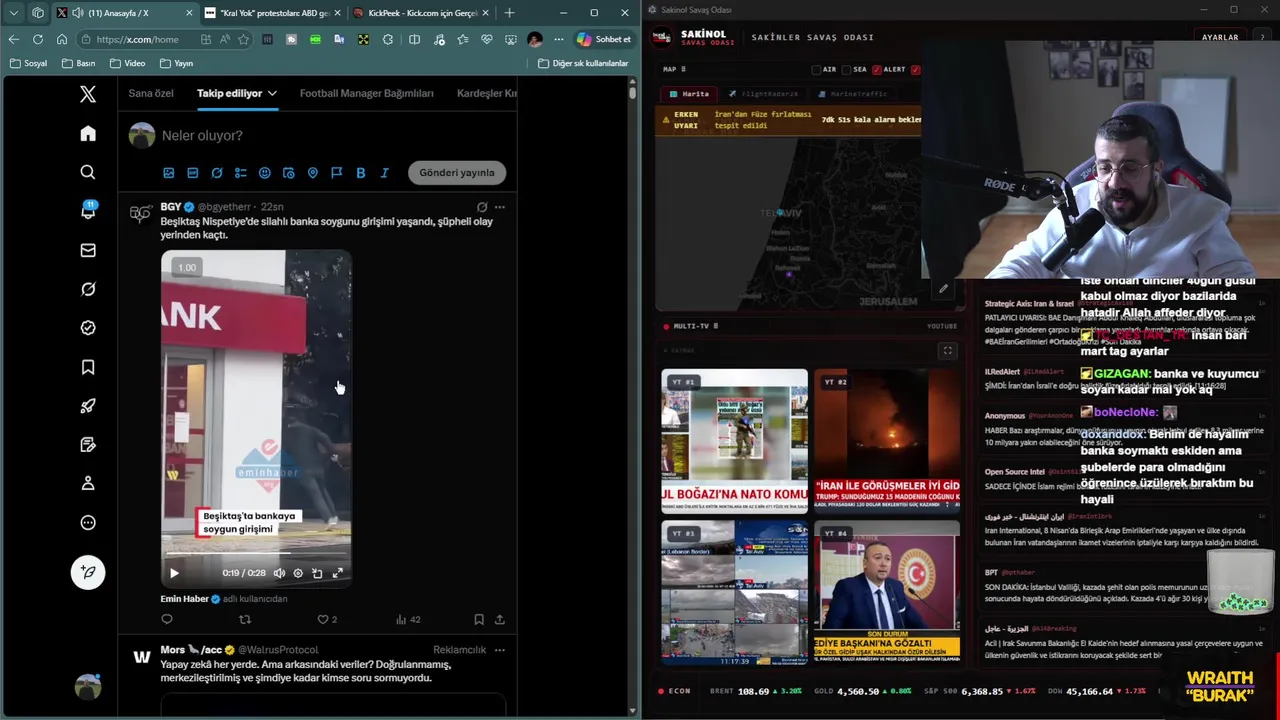Select Harita tab in Savaş Odası
This screenshot has width=1280, height=720.
point(690,94)
